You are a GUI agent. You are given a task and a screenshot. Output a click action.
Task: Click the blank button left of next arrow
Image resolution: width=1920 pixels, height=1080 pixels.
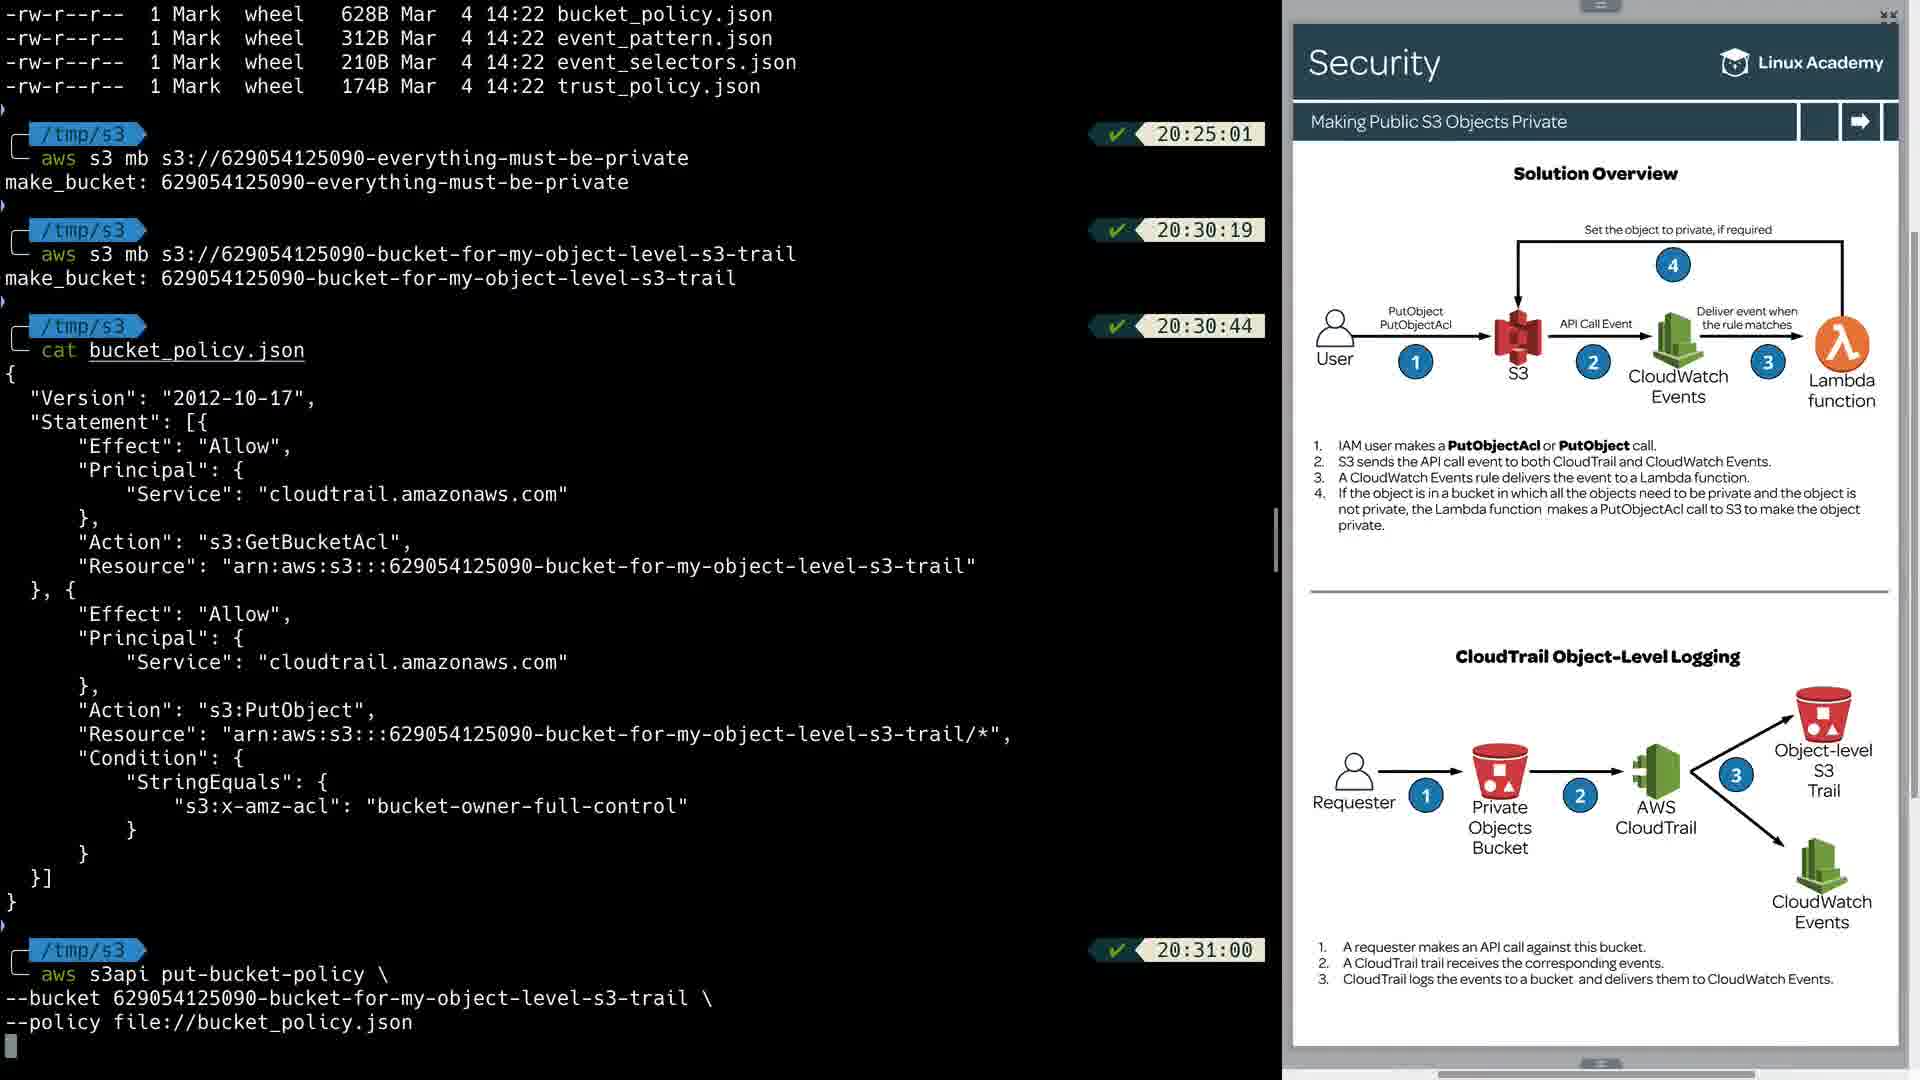[x=1819, y=122]
